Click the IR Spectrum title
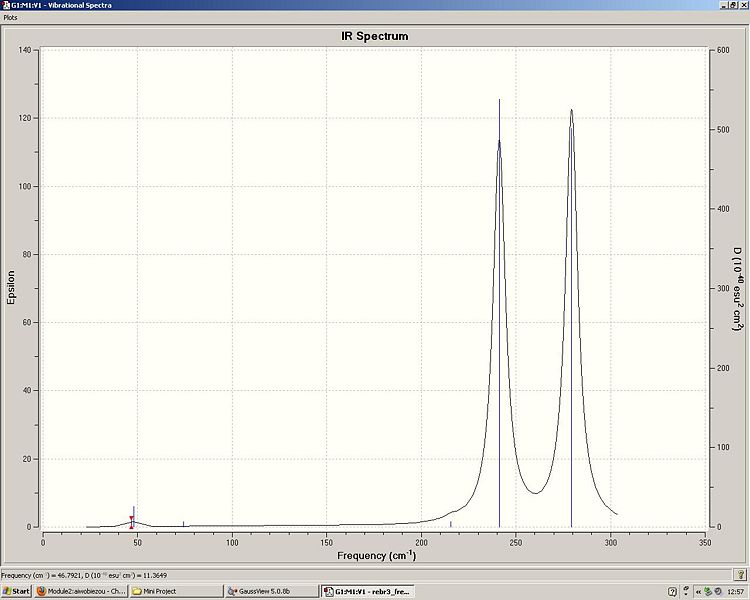 (375, 36)
